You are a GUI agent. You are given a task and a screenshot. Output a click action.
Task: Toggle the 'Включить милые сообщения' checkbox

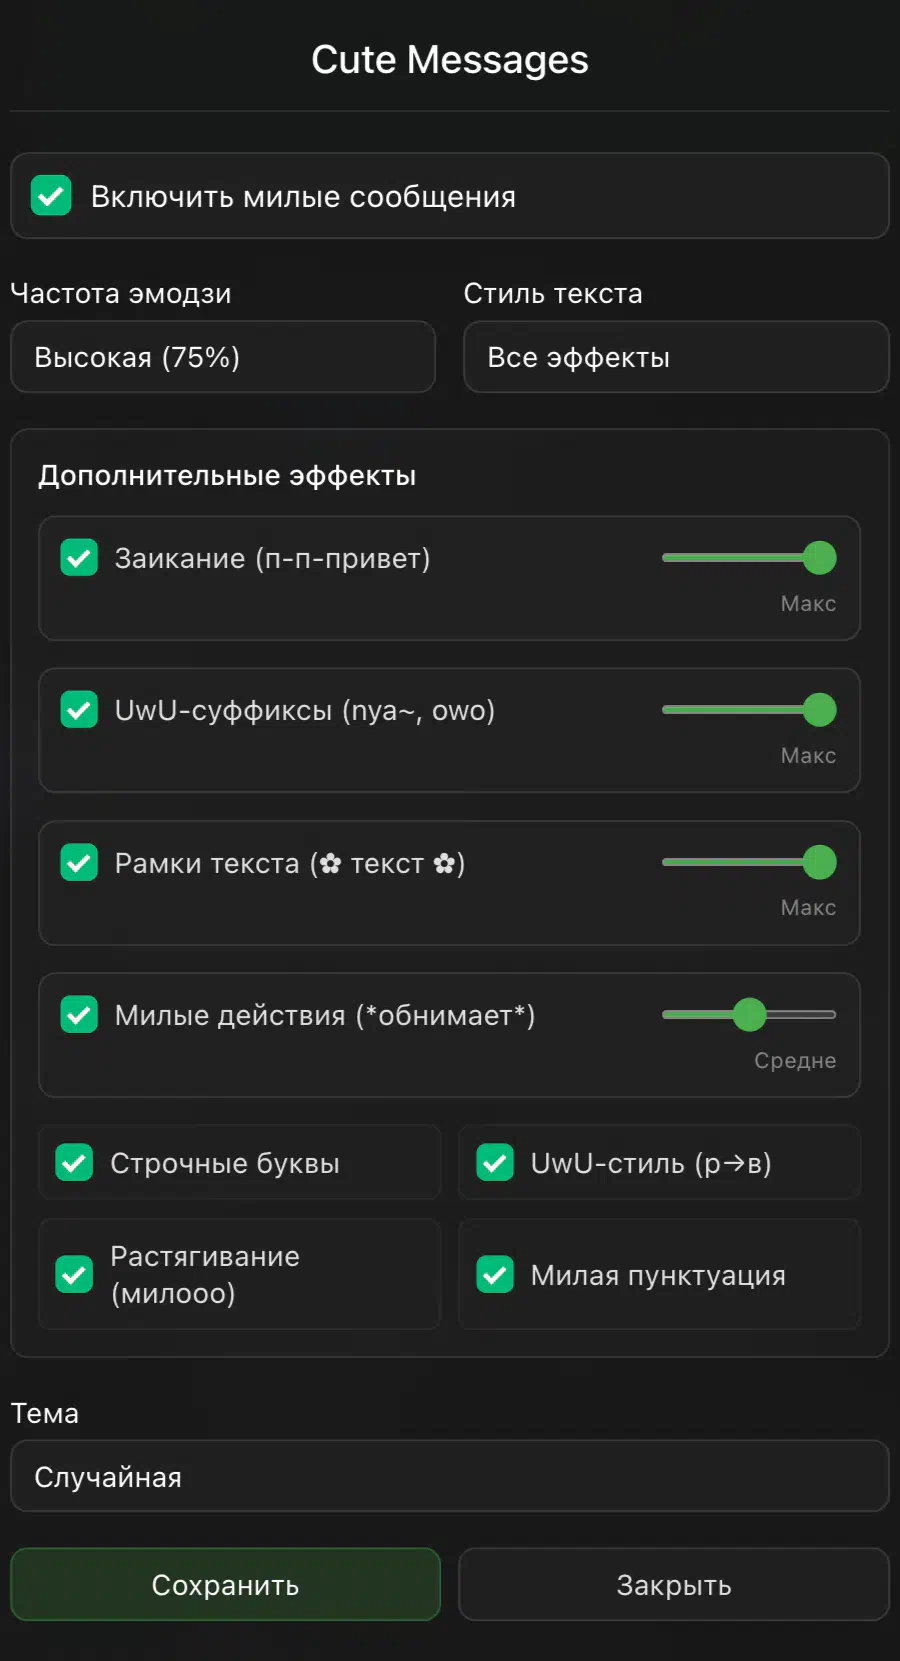[51, 196]
